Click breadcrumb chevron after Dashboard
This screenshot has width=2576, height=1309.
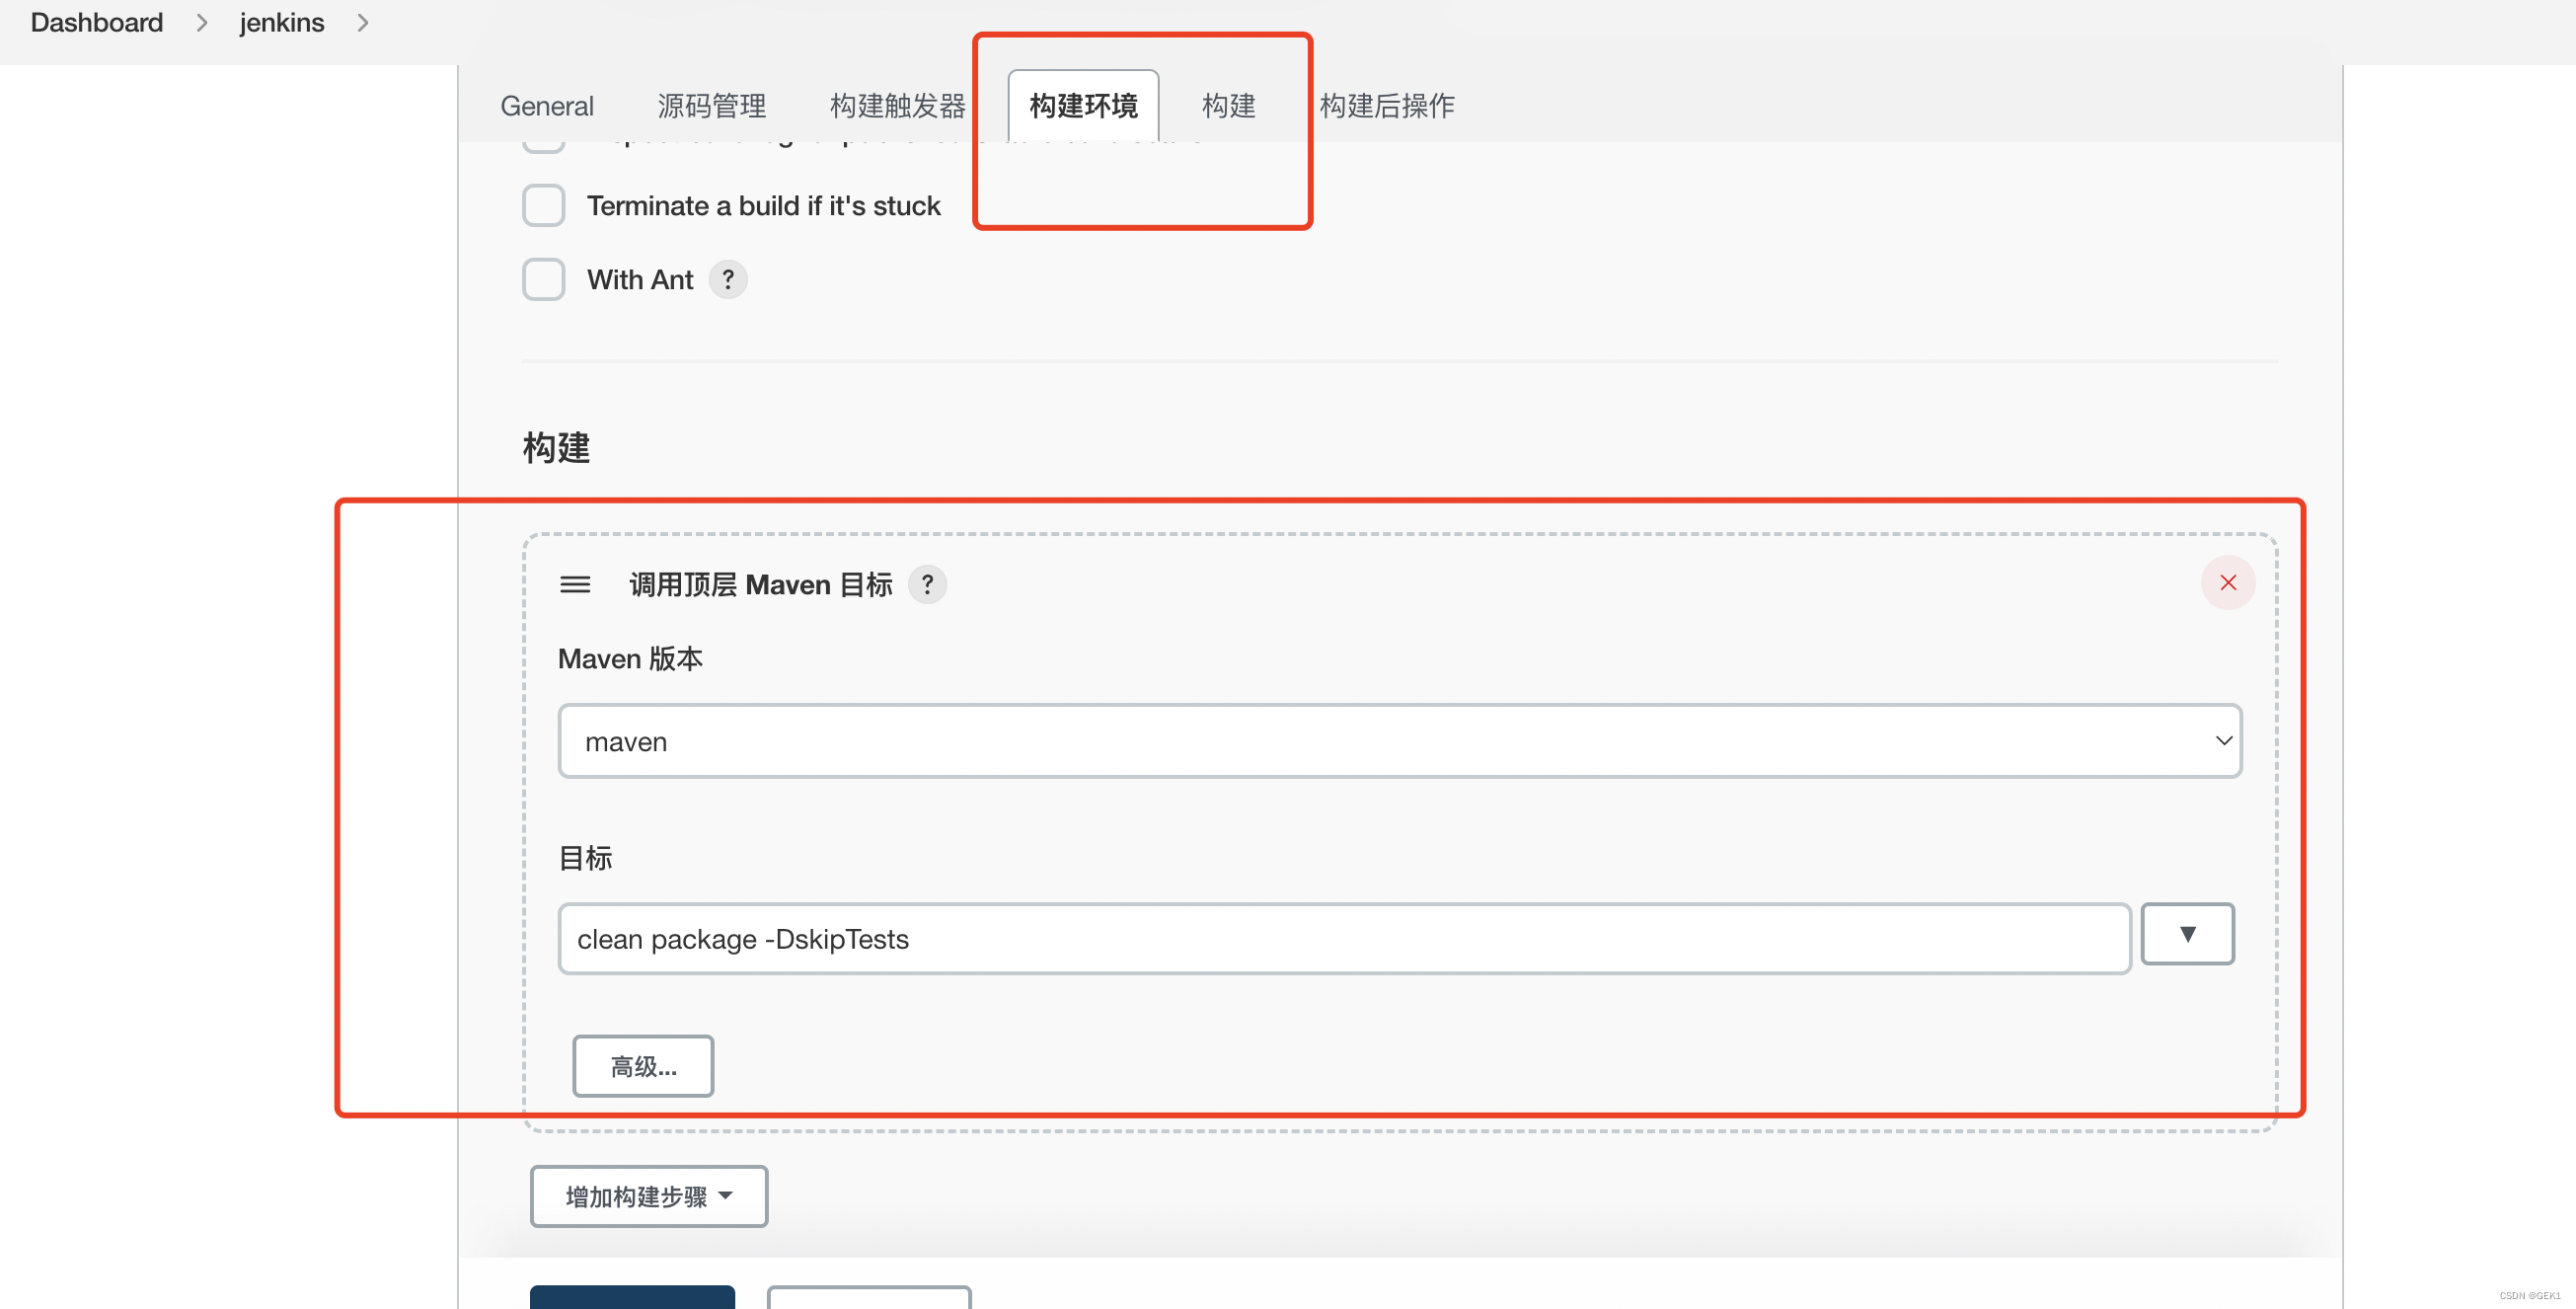point(202,22)
